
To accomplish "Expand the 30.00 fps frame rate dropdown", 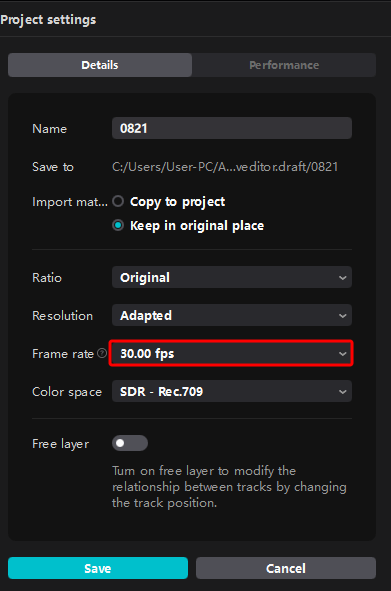I will tap(232, 353).
